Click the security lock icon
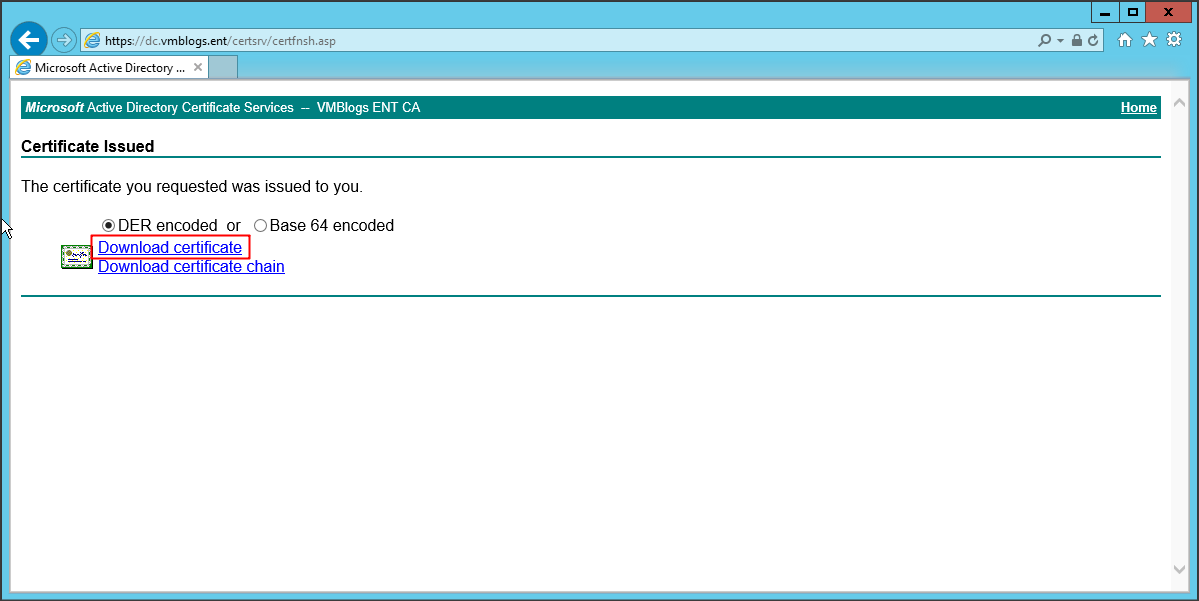The height and width of the screenshot is (601, 1199). [x=1077, y=41]
